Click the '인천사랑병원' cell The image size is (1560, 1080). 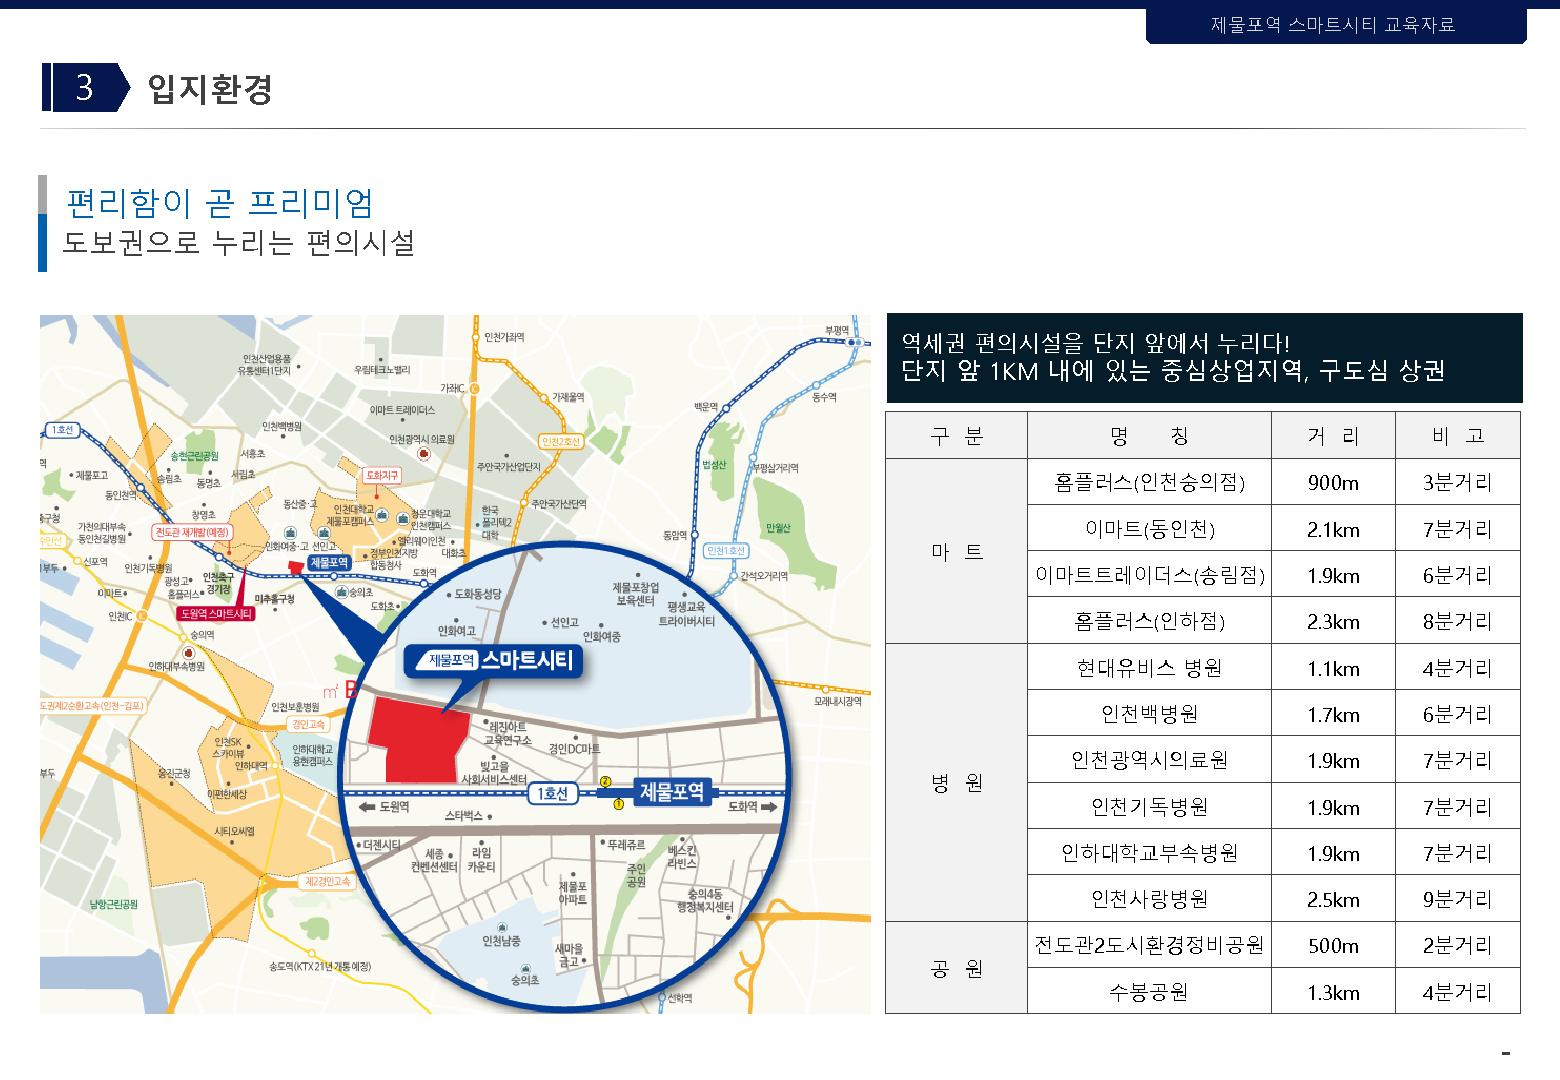(x=1150, y=899)
